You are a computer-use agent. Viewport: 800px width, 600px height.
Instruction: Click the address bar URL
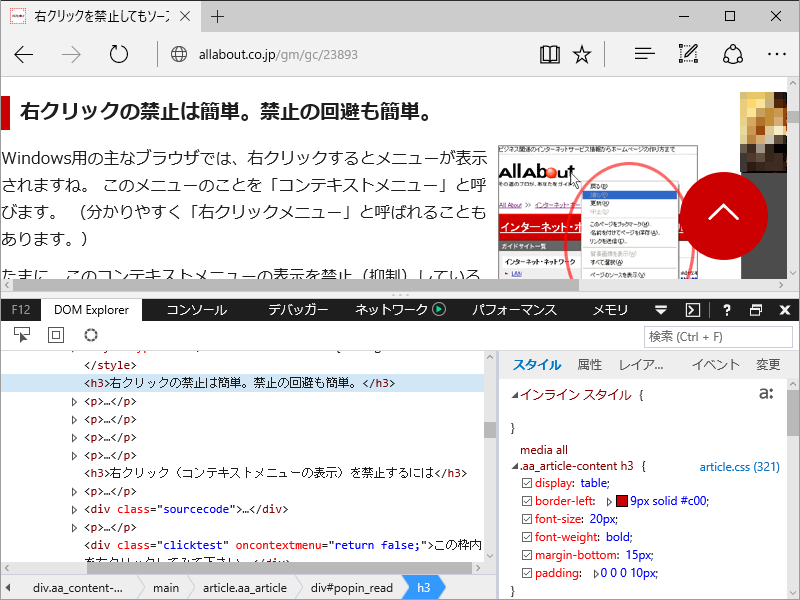[x=278, y=55]
